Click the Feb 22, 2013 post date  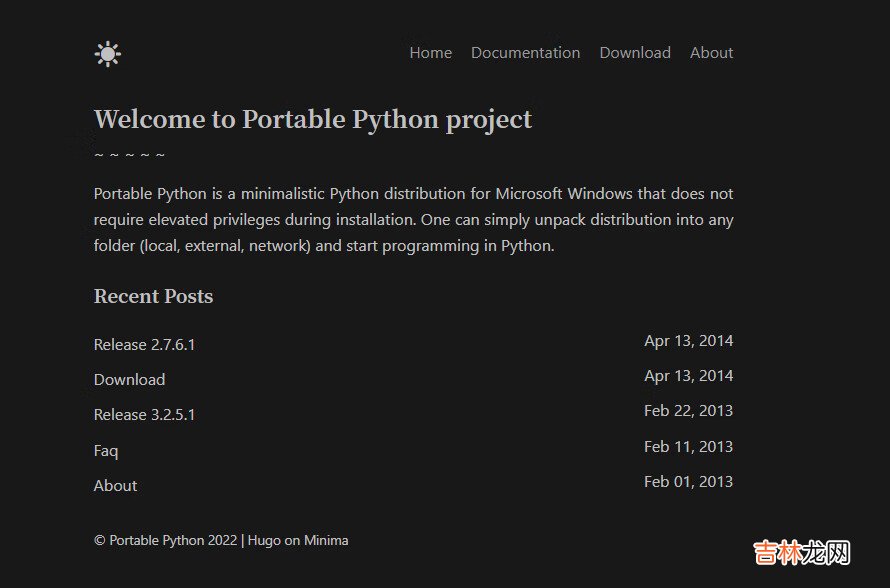click(x=688, y=411)
